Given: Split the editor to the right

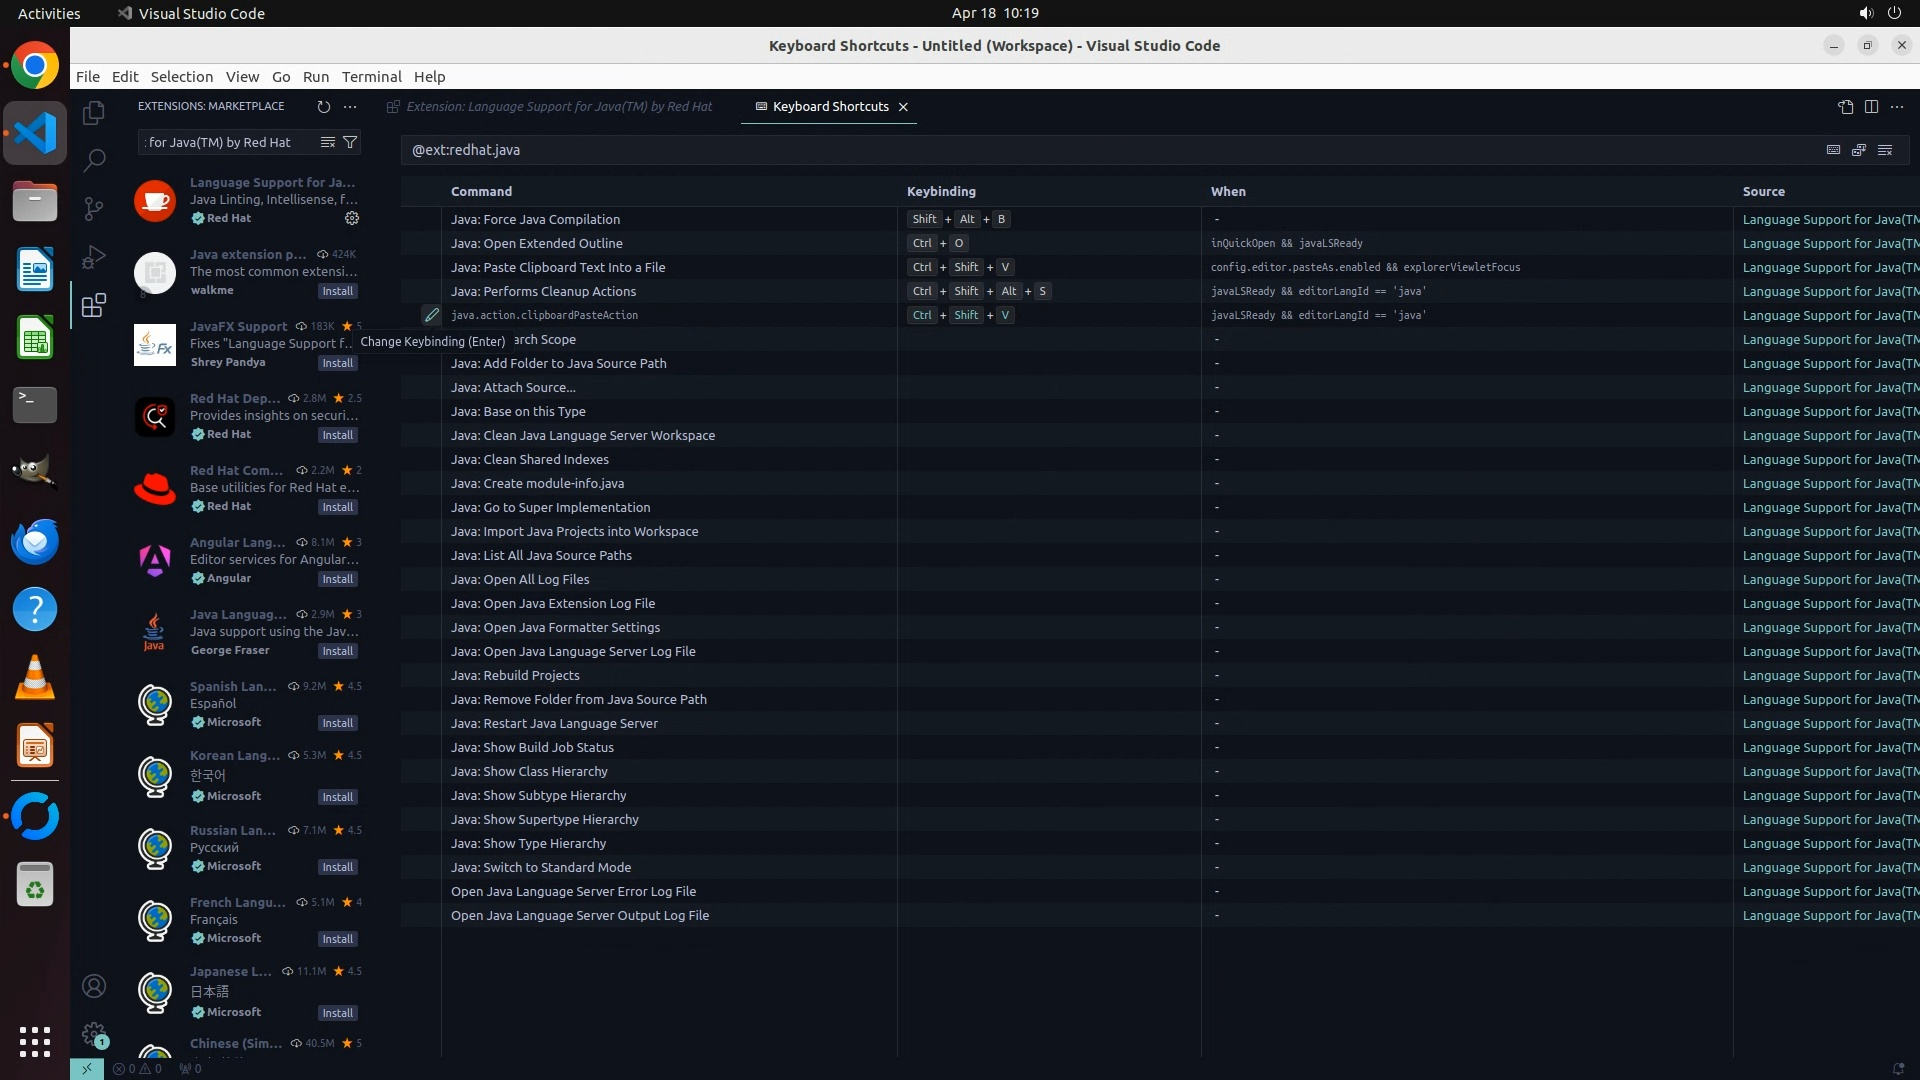Looking at the screenshot, I should coord(1871,106).
